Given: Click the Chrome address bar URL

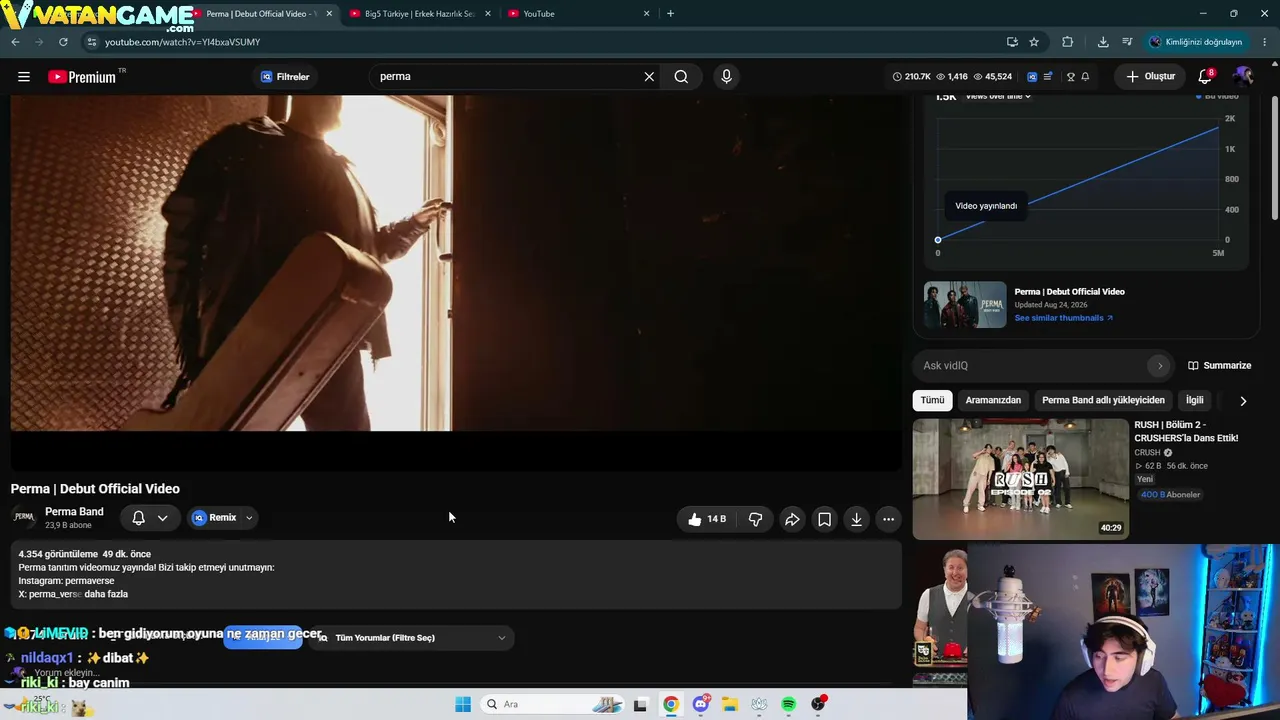Looking at the screenshot, I should [182, 42].
